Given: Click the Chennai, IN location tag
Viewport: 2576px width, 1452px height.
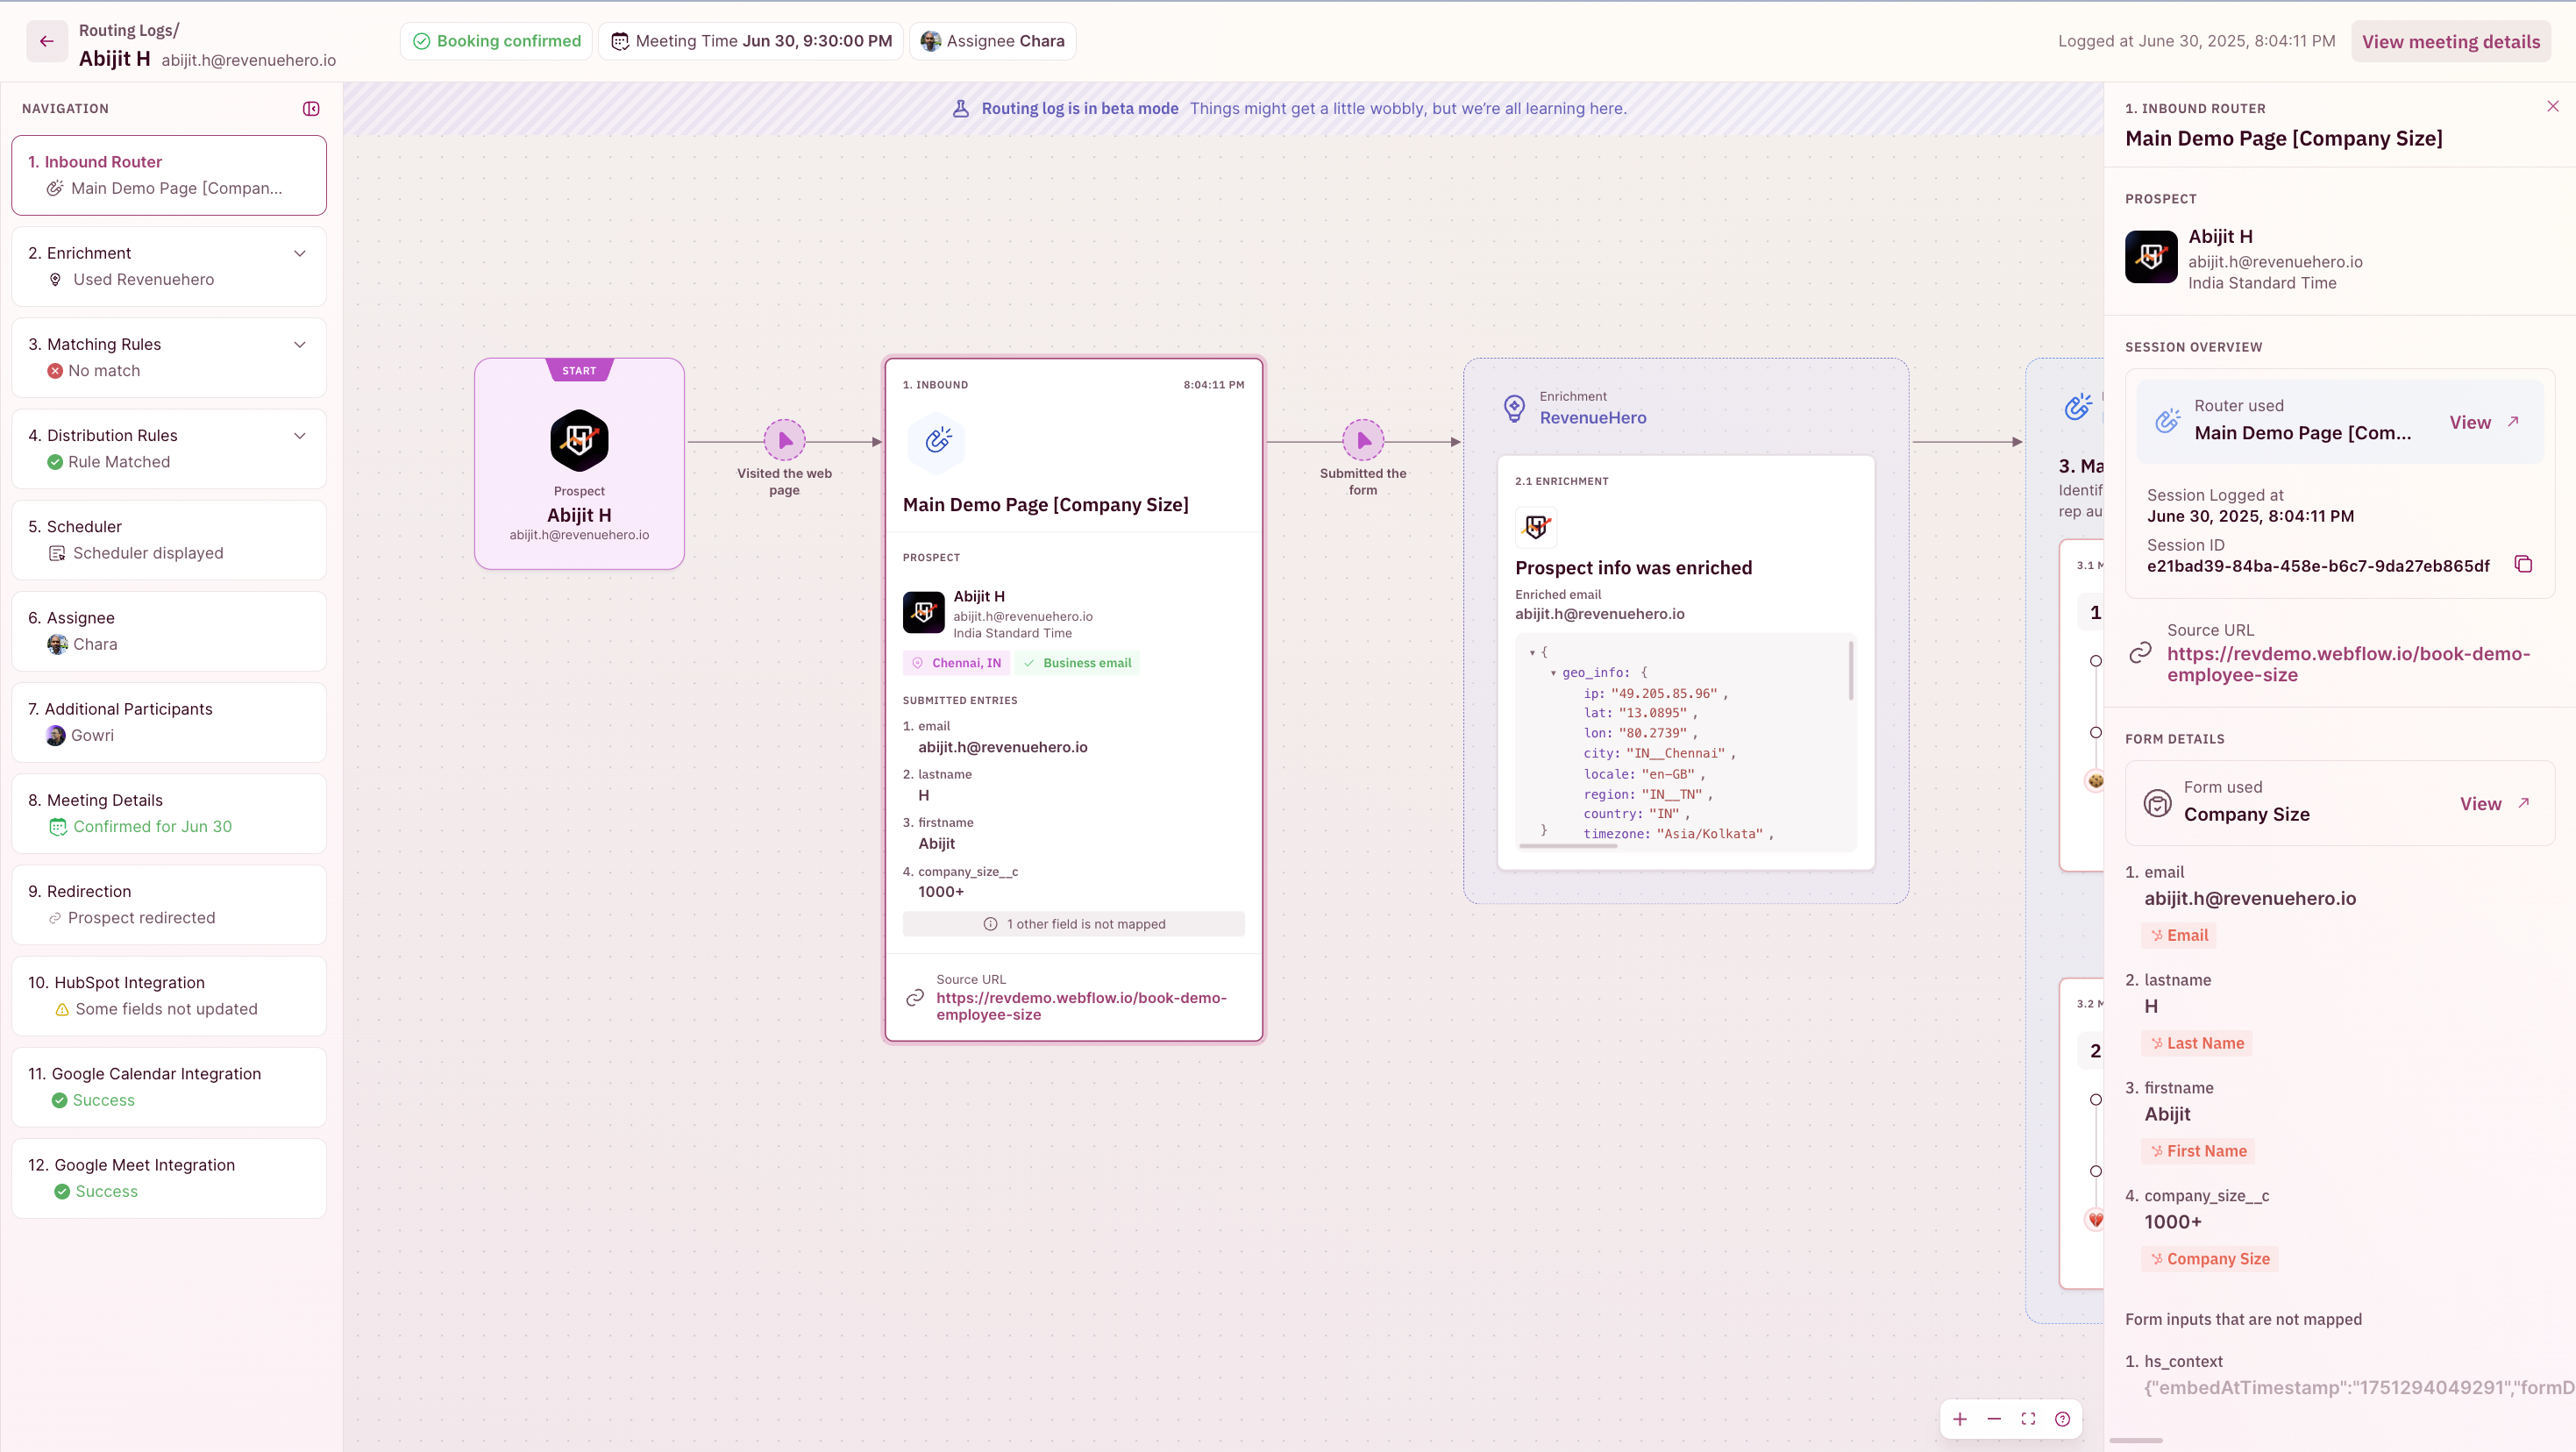Looking at the screenshot, I should pyautogui.click(x=956, y=663).
